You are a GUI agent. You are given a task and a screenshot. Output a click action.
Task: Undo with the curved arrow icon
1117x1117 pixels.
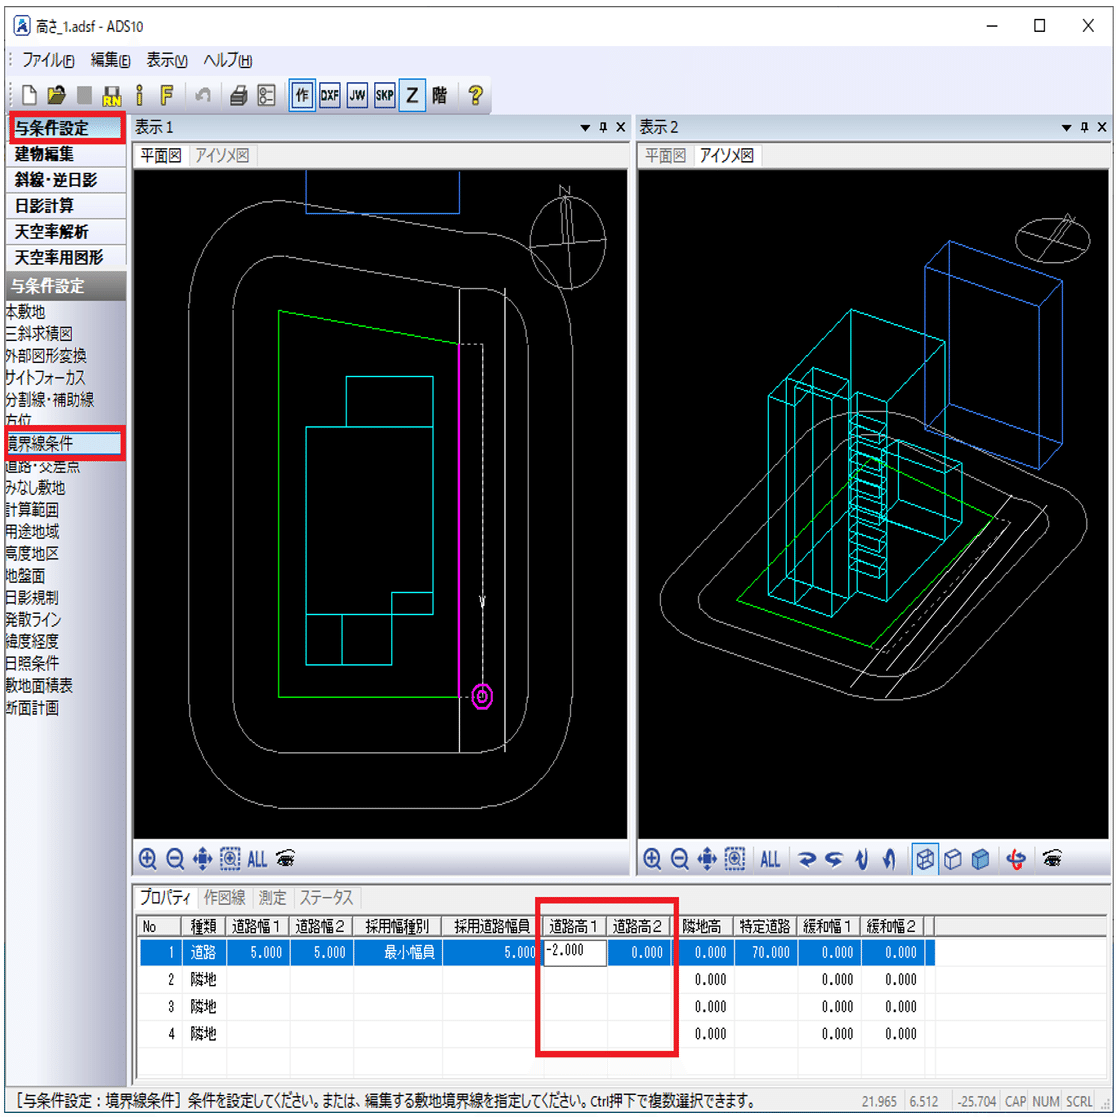203,95
